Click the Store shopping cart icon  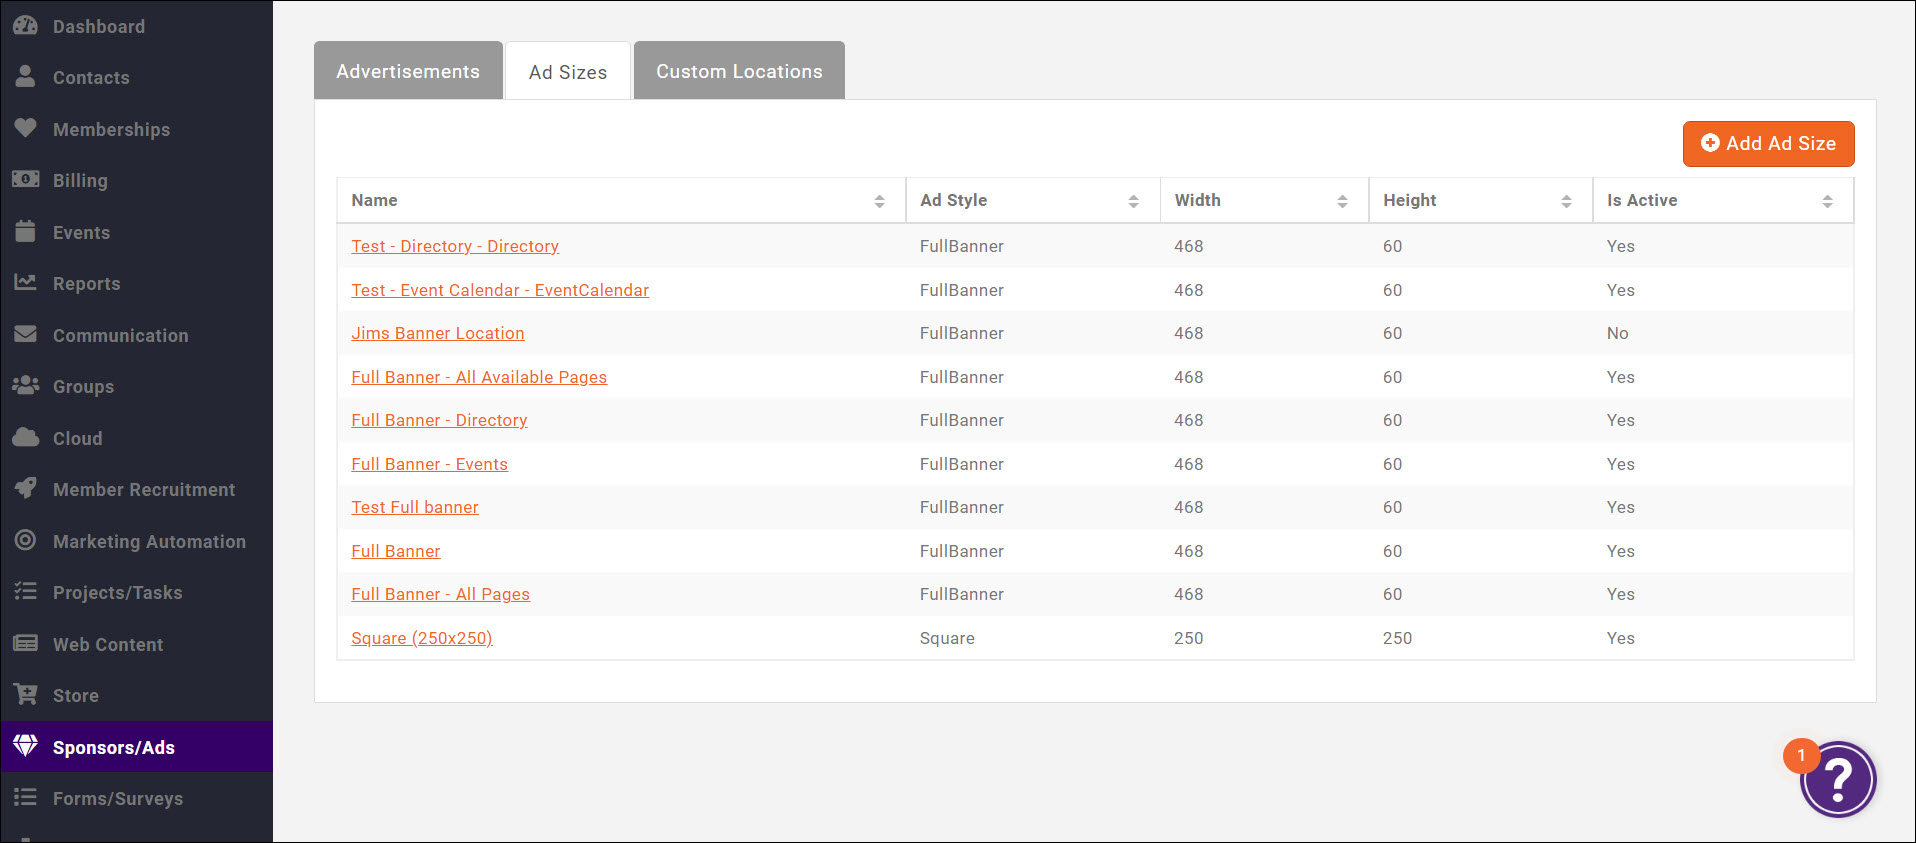(x=25, y=694)
